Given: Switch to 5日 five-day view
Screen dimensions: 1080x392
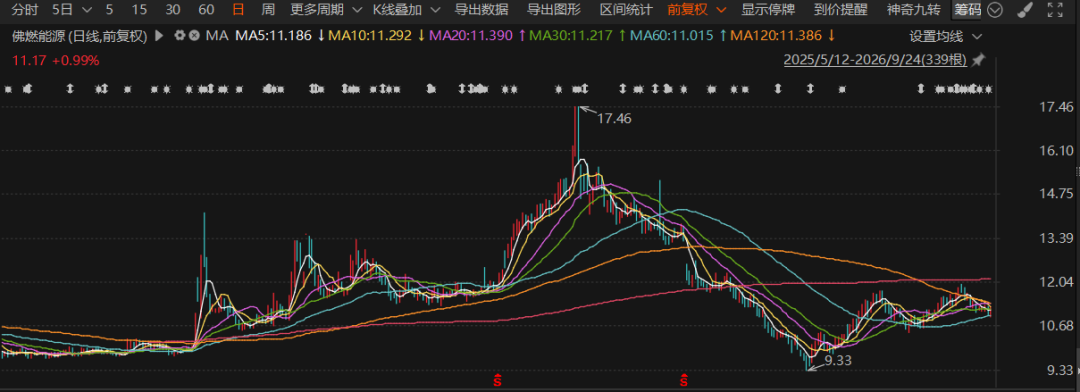Looking at the screenshot, I should (x=62, y=10).
